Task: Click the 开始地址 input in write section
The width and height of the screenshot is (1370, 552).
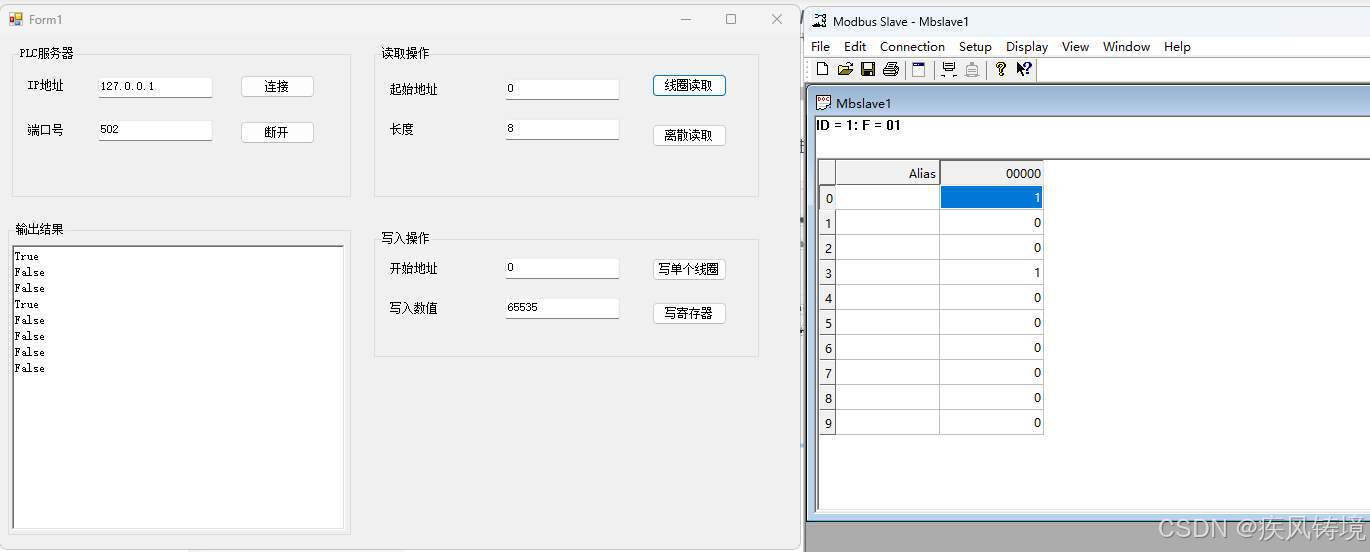Action: click(562, 268)
